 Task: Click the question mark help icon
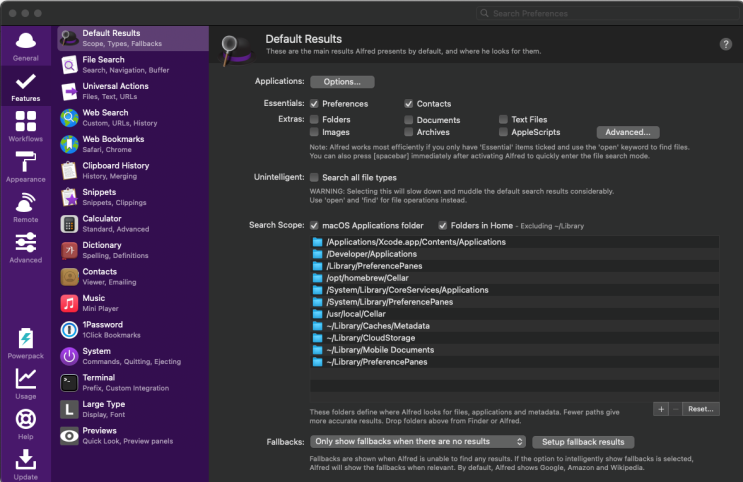pos(725,44)
